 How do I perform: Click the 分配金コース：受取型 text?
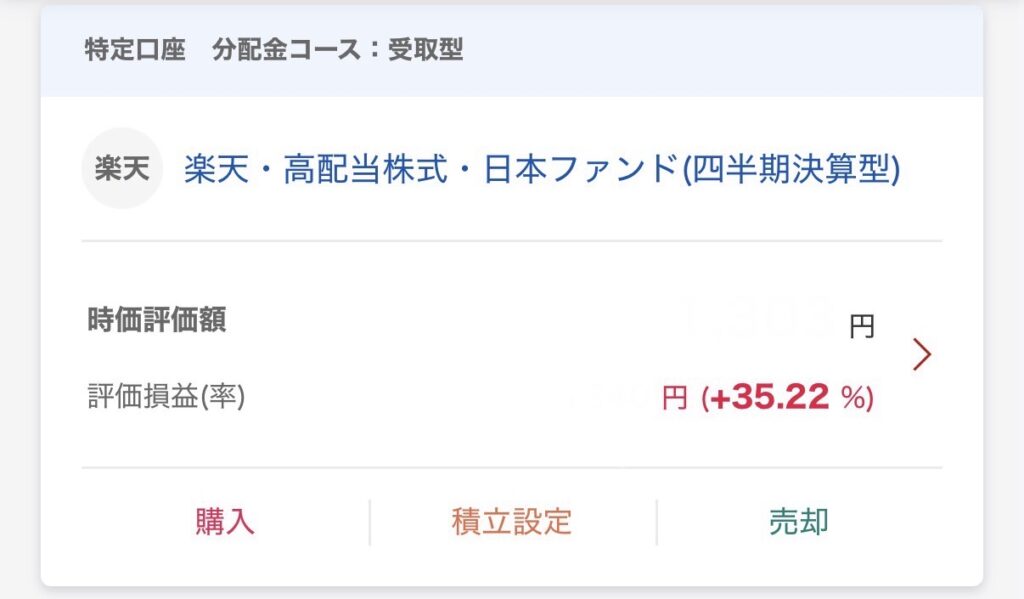(337, 51)
